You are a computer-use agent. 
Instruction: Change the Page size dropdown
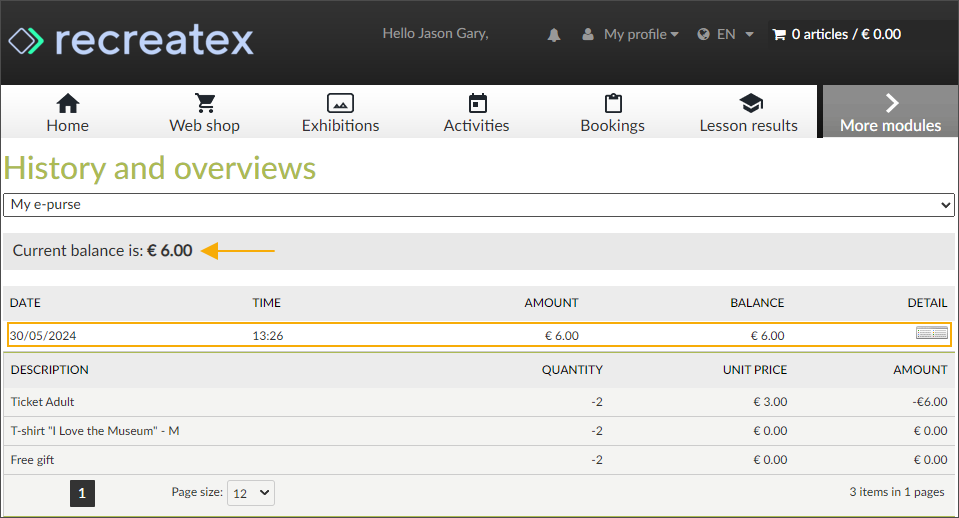250,492
